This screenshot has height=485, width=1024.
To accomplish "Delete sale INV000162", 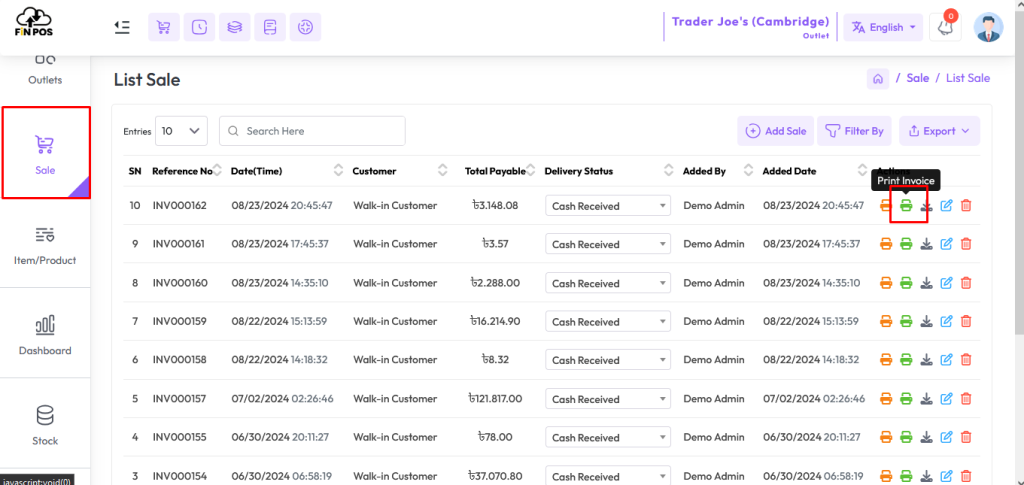I will pyautogui.click(x=967, y=206).
